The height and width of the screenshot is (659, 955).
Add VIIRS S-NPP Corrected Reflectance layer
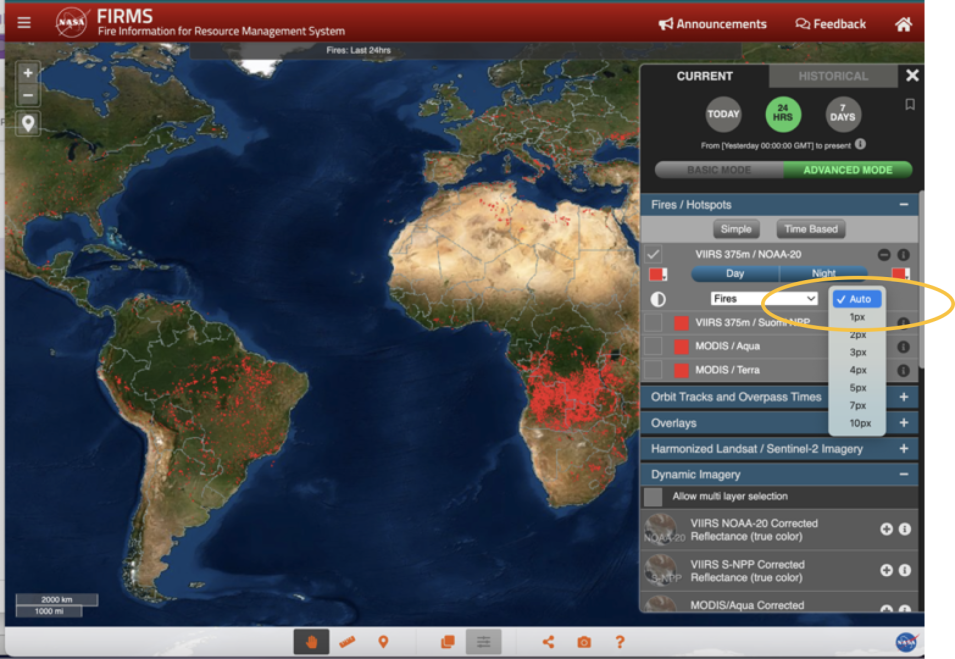886,570
